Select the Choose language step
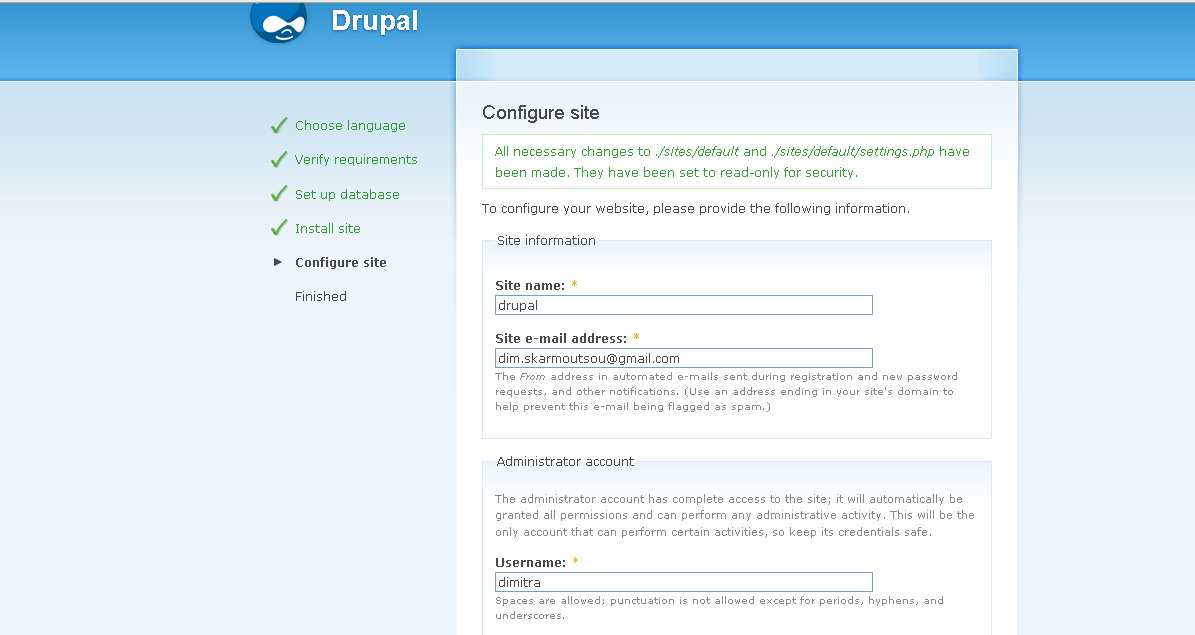Viewport: 1195px width, 635px height. click(350, 126)
